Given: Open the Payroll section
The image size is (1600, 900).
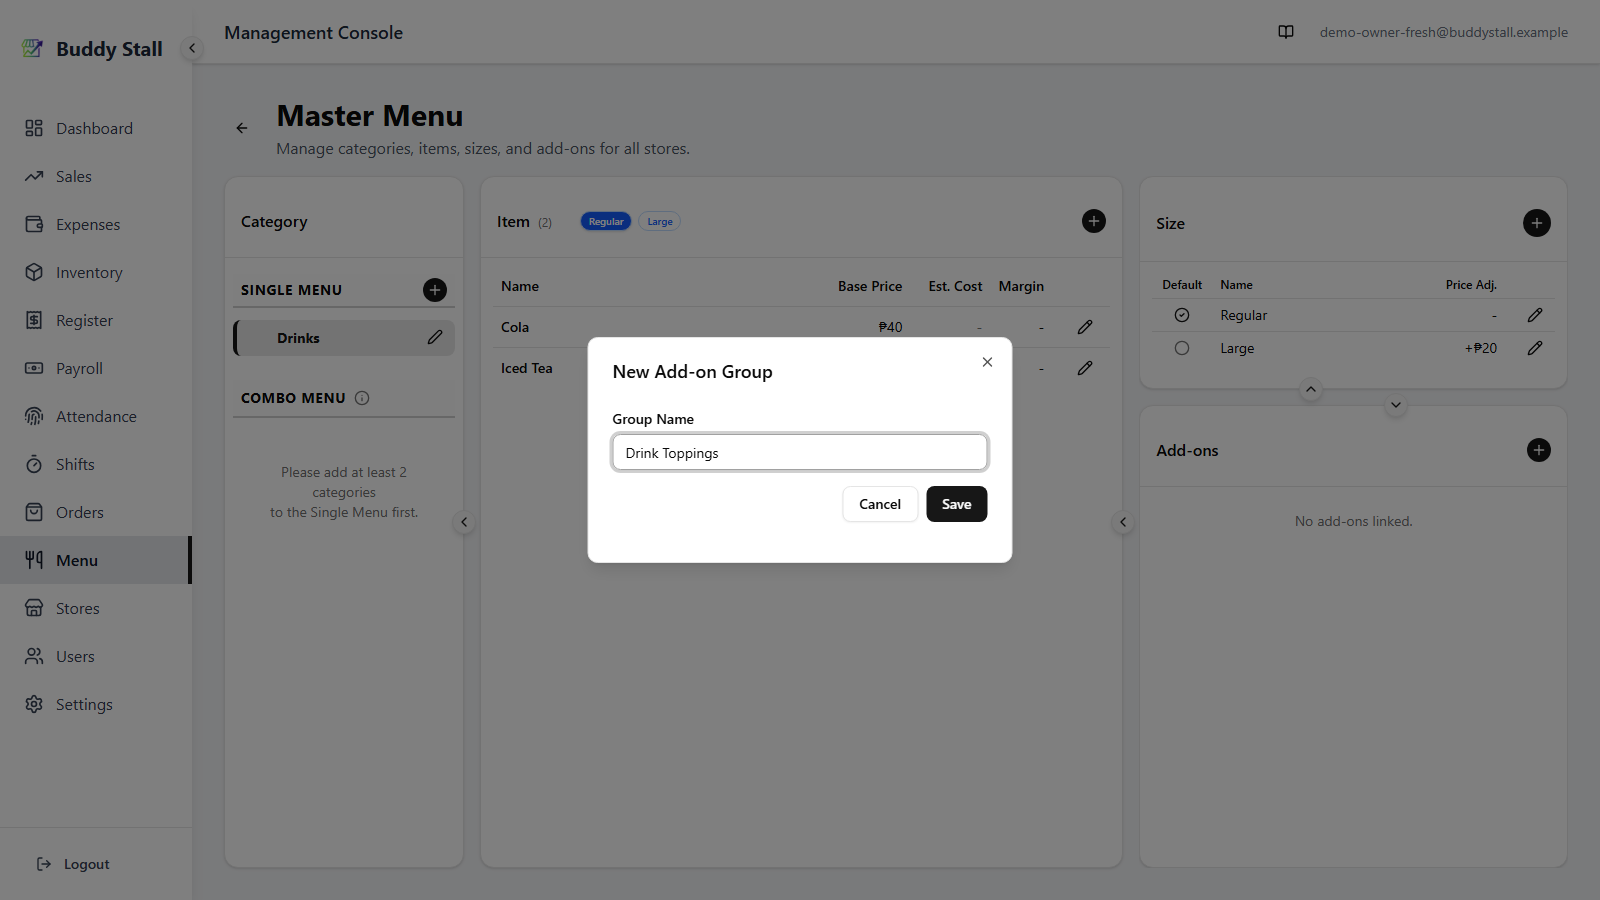Looking at the screenshot, I should [x=95, y=368].
